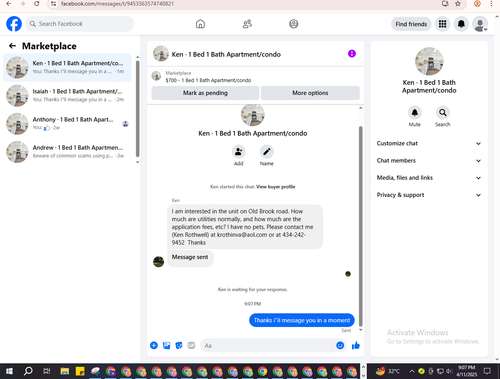Go to the Home feed icon
Image resolution: width=500 pixels, height=379 pixels.
point(200,24)
